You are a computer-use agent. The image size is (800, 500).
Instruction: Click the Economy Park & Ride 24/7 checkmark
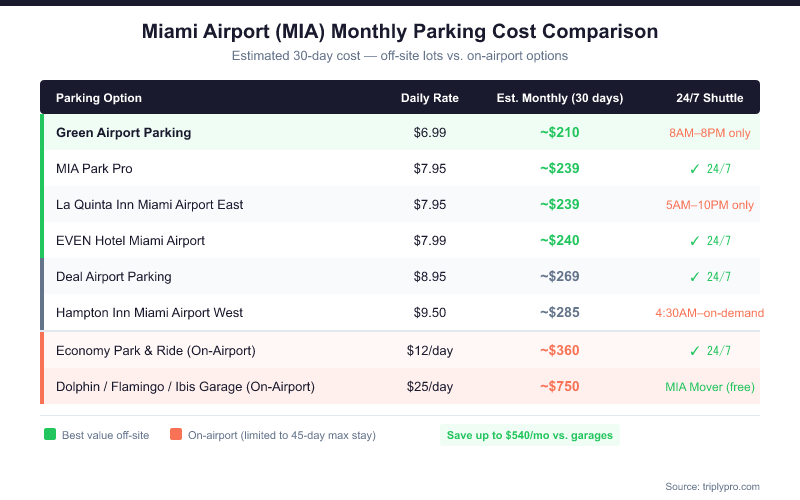click(x=694, y=351)
